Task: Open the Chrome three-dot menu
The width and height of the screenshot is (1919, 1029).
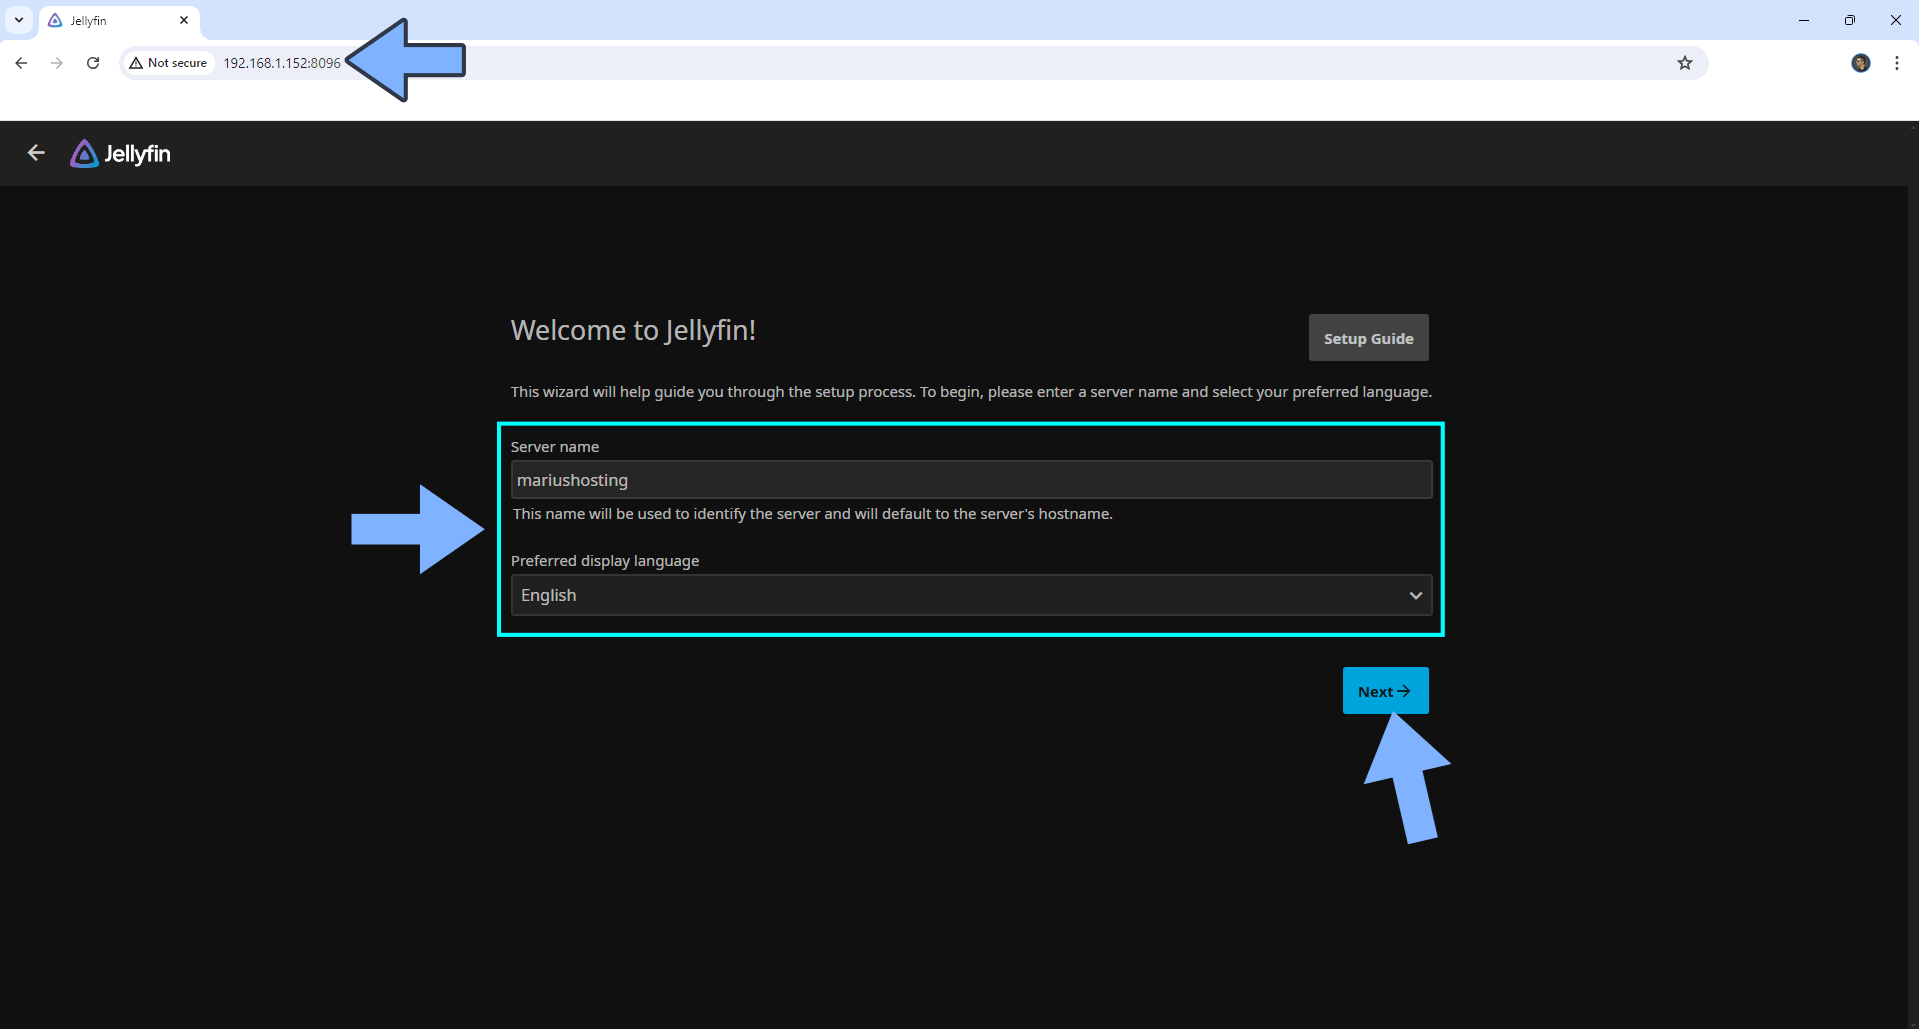Action: [x=1897, y=63]
